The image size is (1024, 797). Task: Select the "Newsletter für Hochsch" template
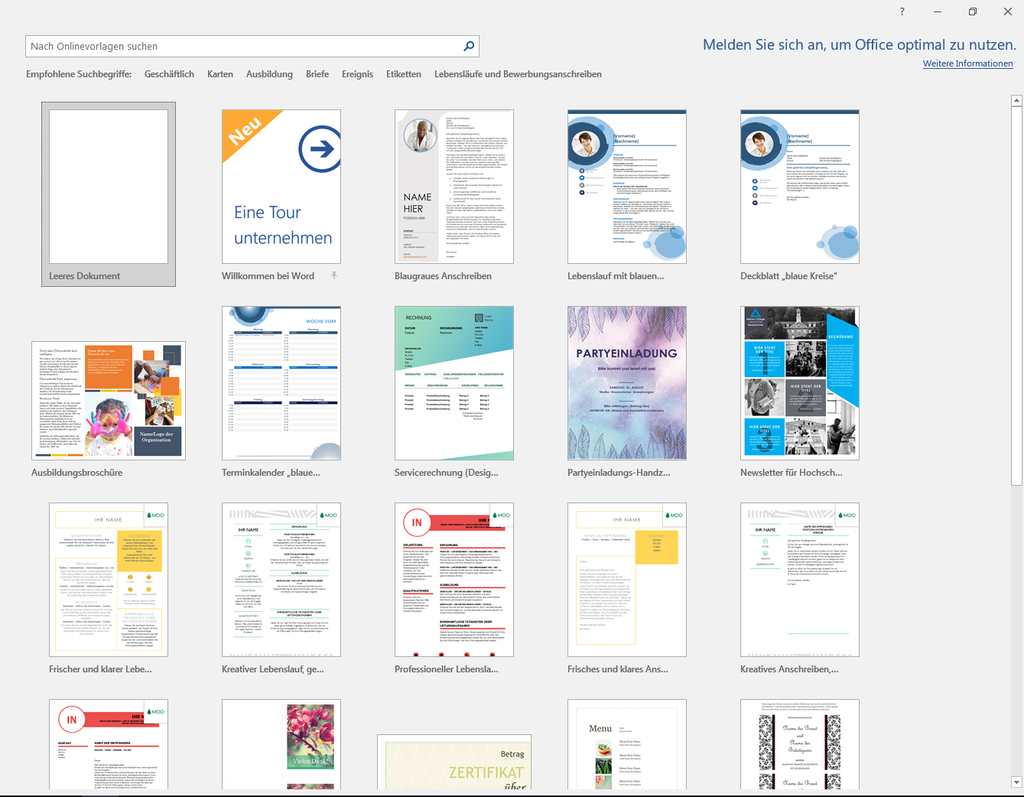[x=799, y=382]
